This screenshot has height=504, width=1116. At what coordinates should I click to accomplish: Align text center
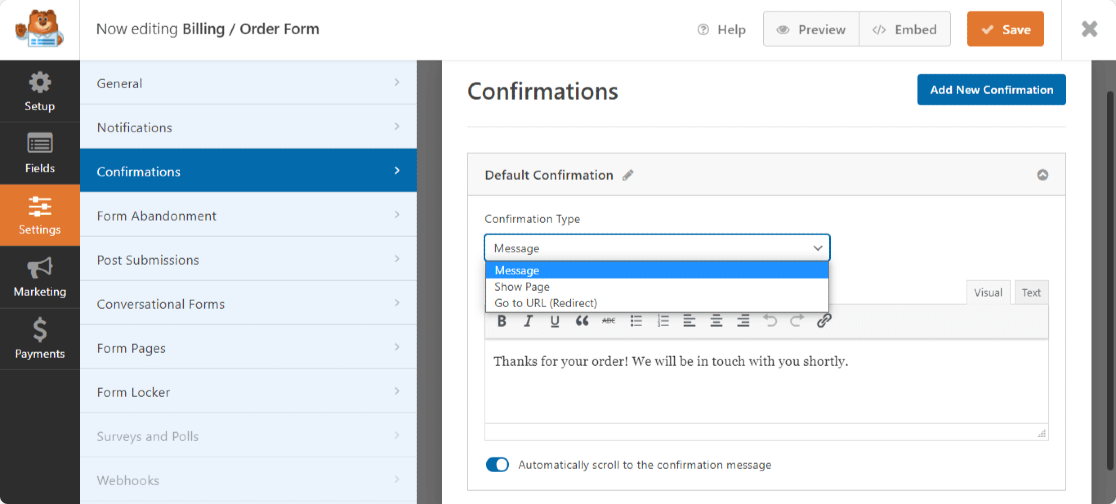point(716,321)
